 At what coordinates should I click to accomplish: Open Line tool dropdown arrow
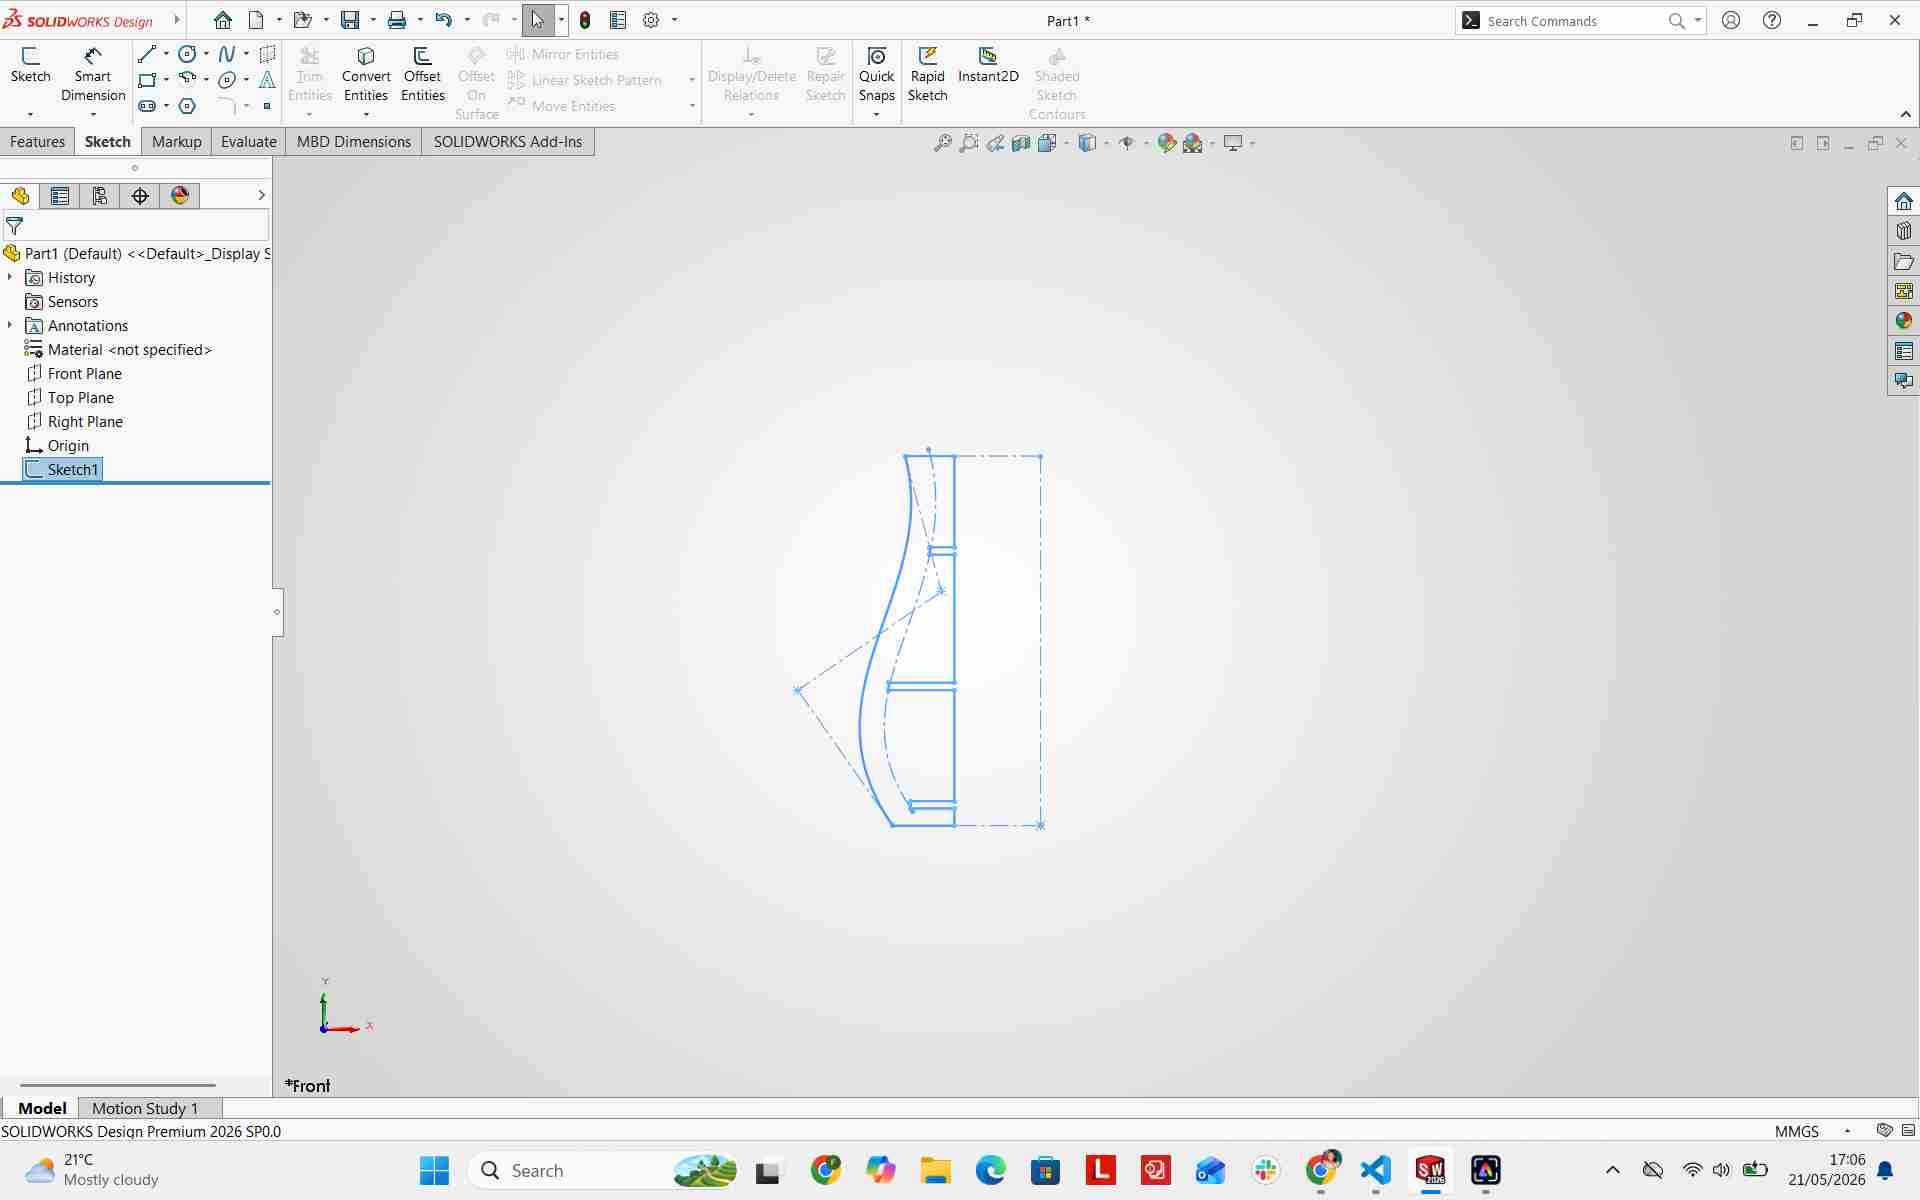point(166,54)
